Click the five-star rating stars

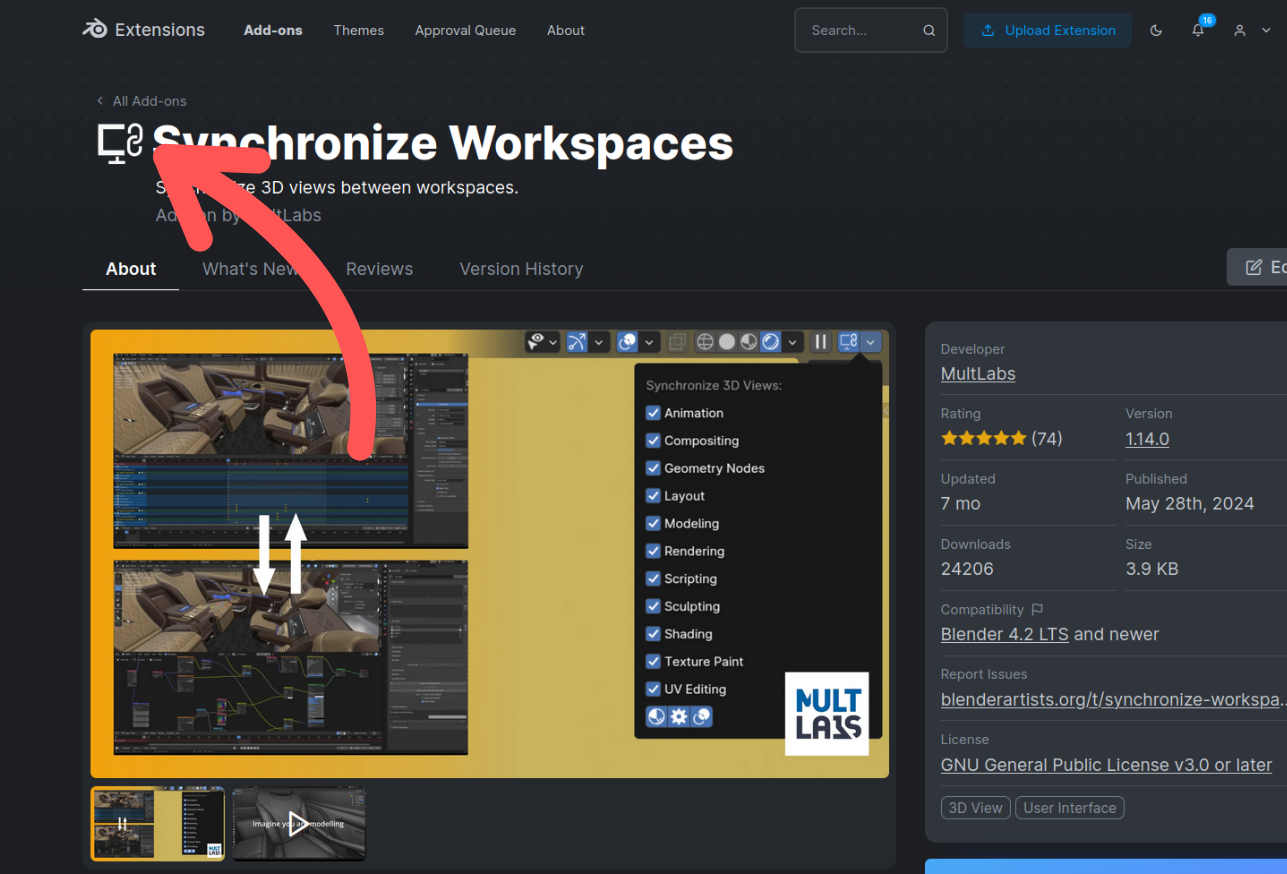(x=983, y=438)
